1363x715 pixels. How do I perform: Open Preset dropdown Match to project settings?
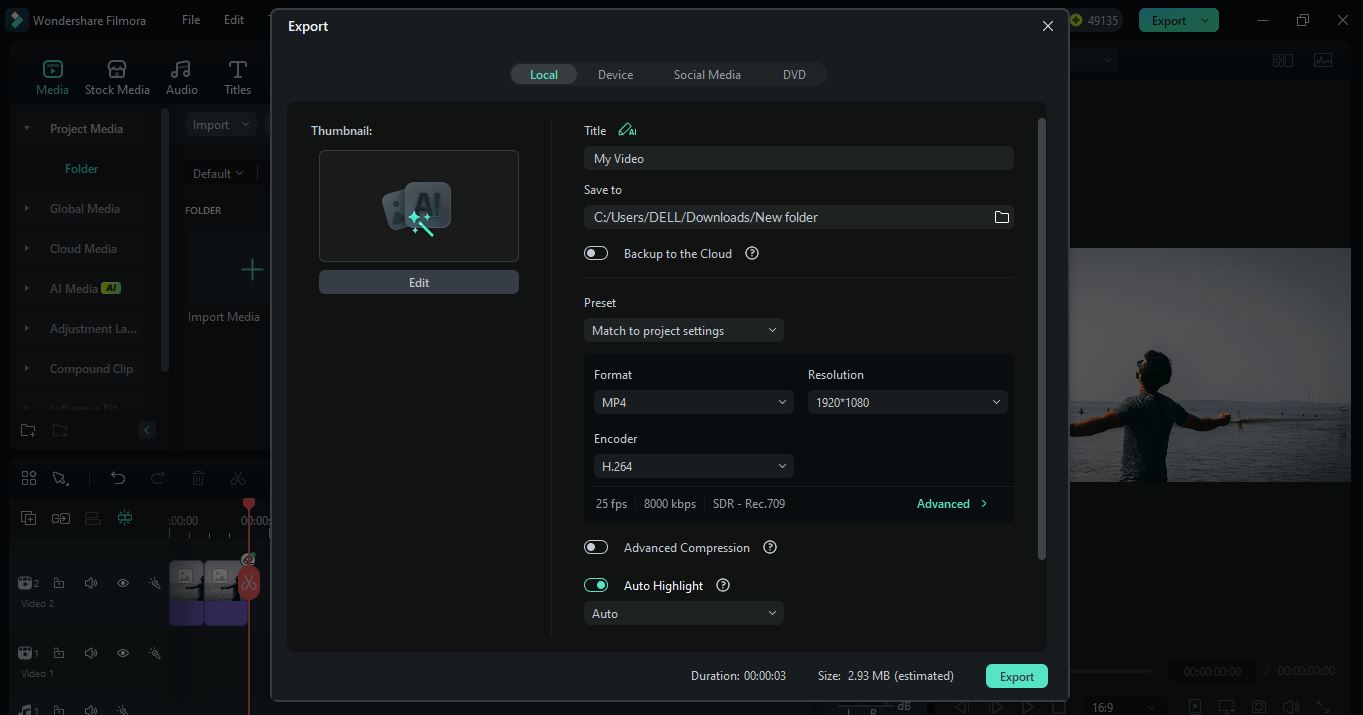[x=684, y=330]
